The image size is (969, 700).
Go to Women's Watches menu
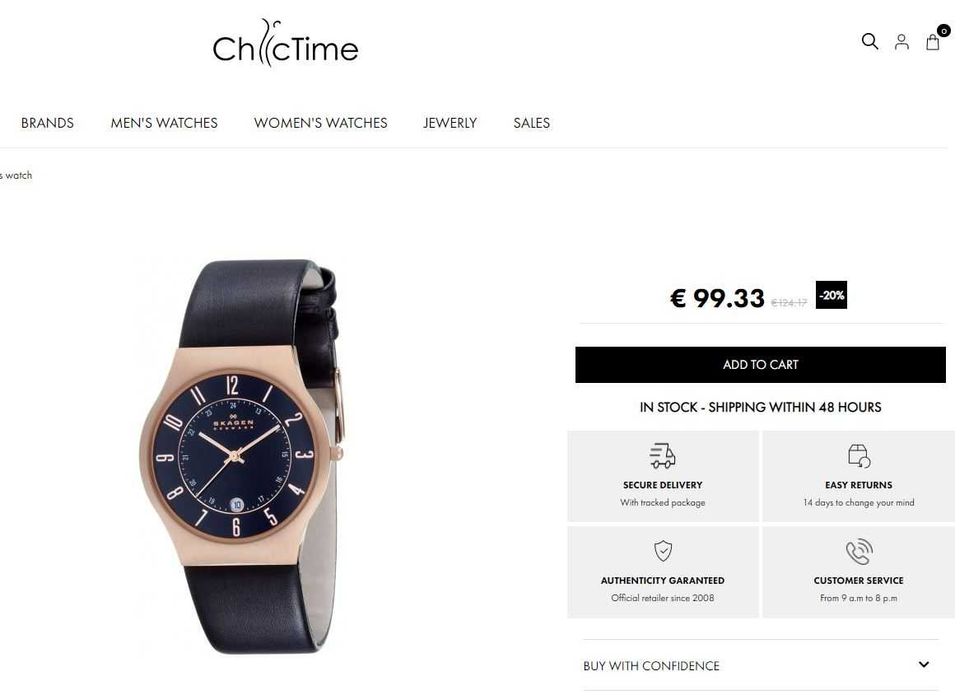pos(321,123)
